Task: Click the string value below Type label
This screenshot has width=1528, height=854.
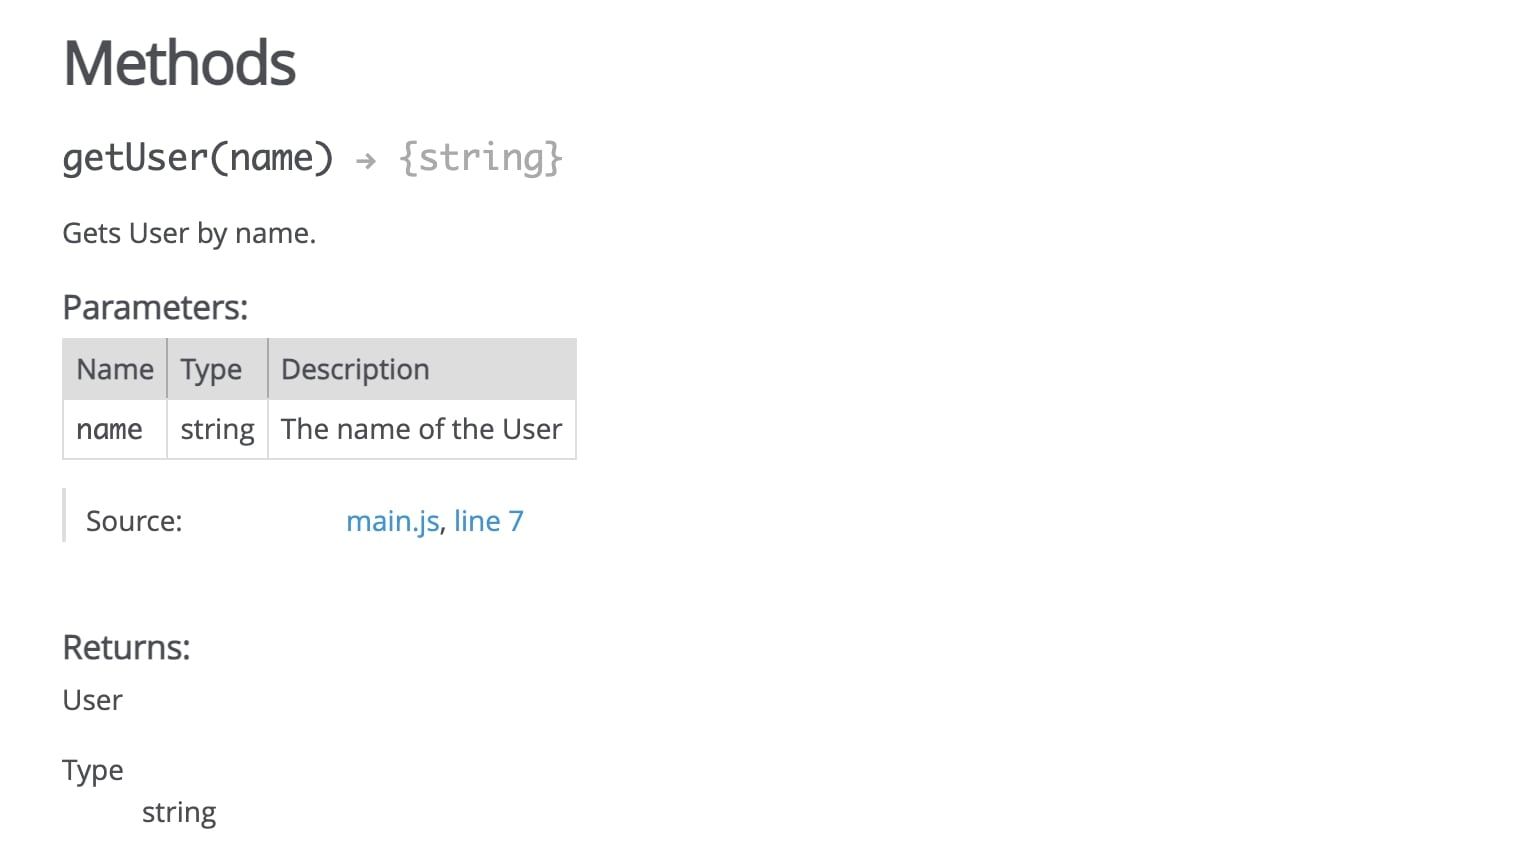Action: tap(179, 812)
